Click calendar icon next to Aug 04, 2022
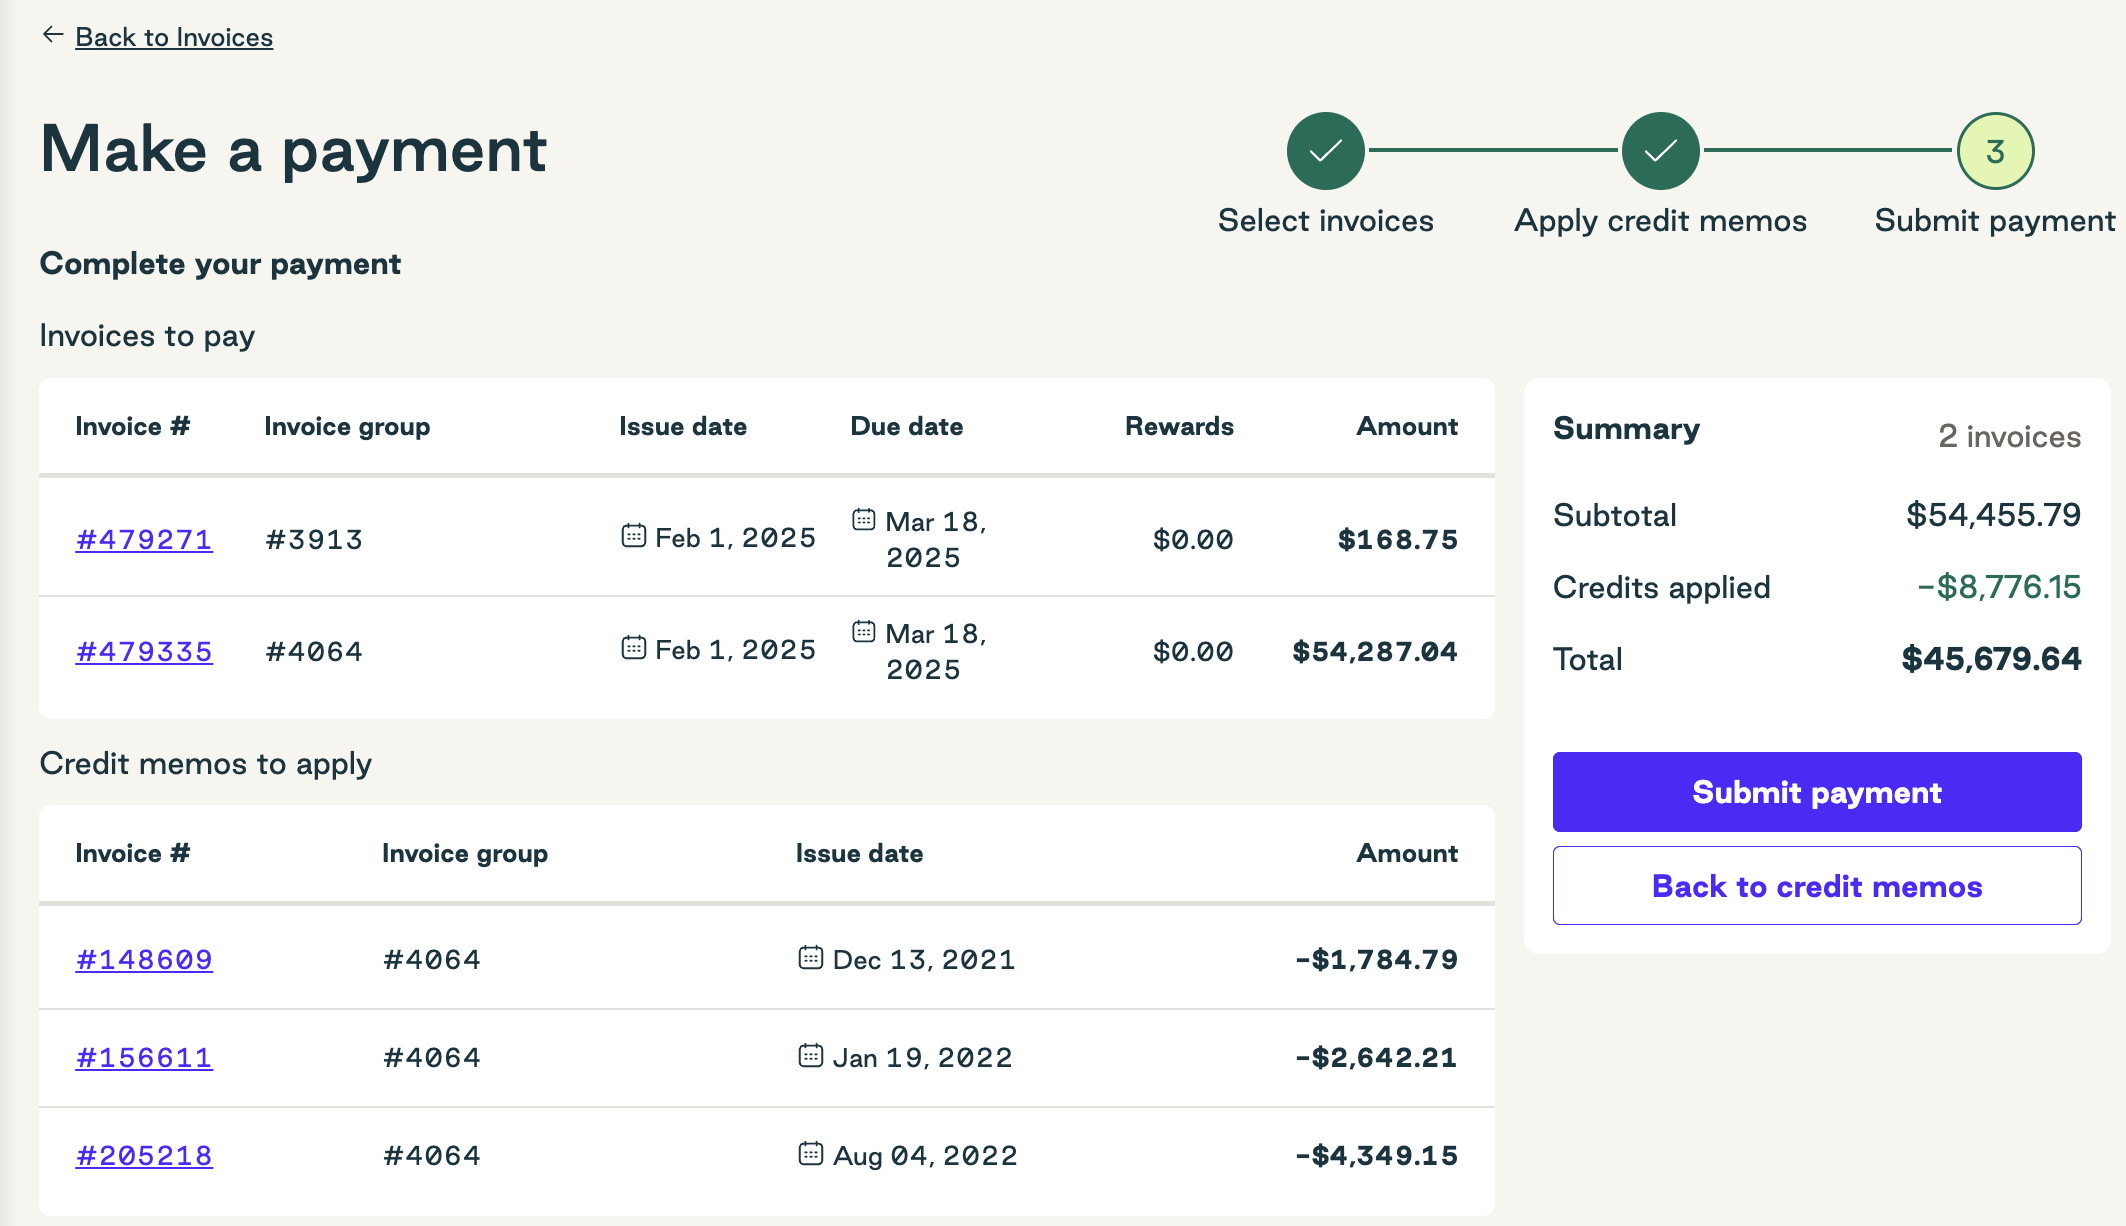This screenshot has width=2126, height=1226. [811, 1154]
